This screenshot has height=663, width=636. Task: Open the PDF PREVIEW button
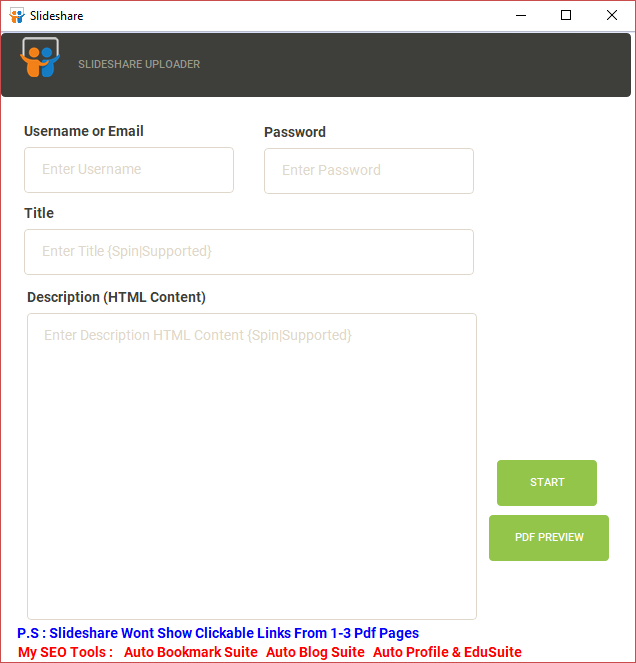[549, 538]
